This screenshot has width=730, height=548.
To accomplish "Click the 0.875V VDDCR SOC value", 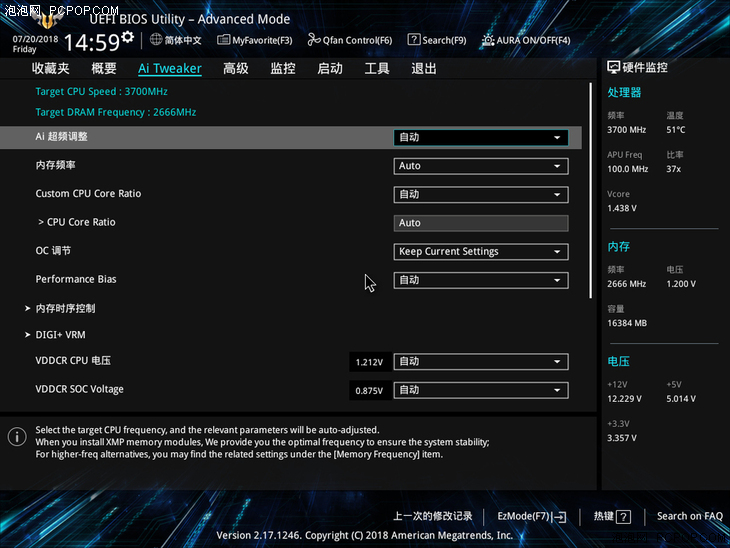I will click(369, 391).
